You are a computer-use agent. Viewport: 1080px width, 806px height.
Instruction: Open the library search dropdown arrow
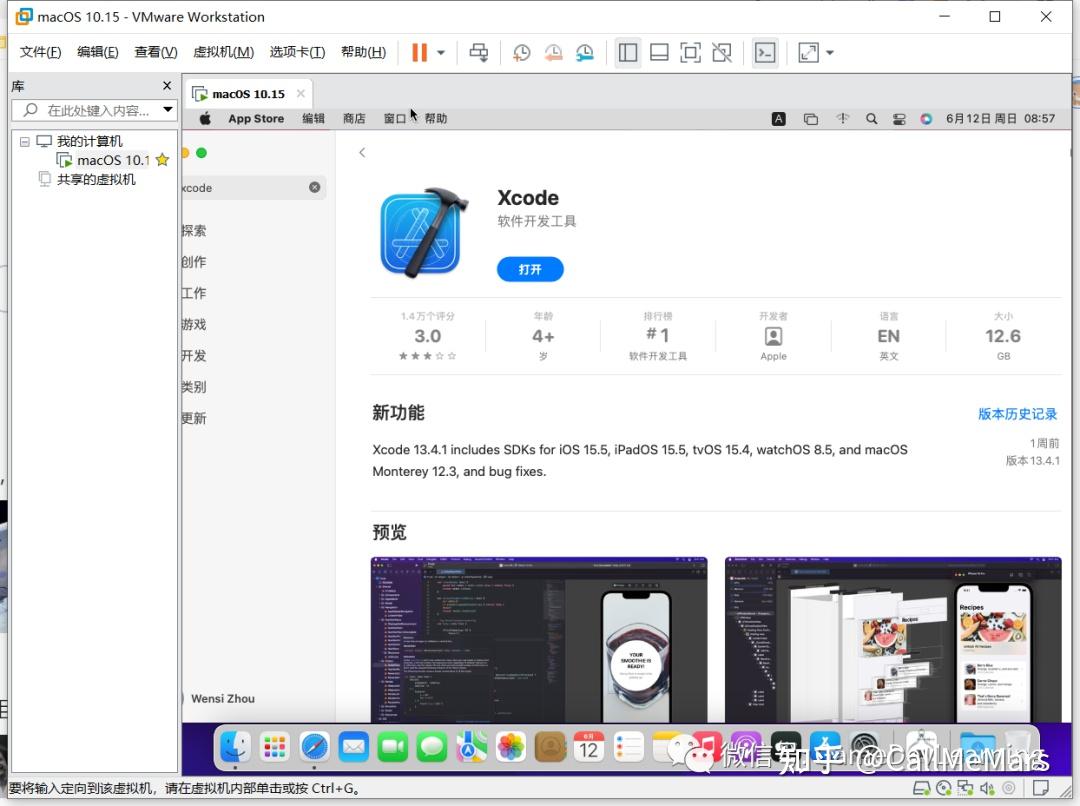pos(167,110)
